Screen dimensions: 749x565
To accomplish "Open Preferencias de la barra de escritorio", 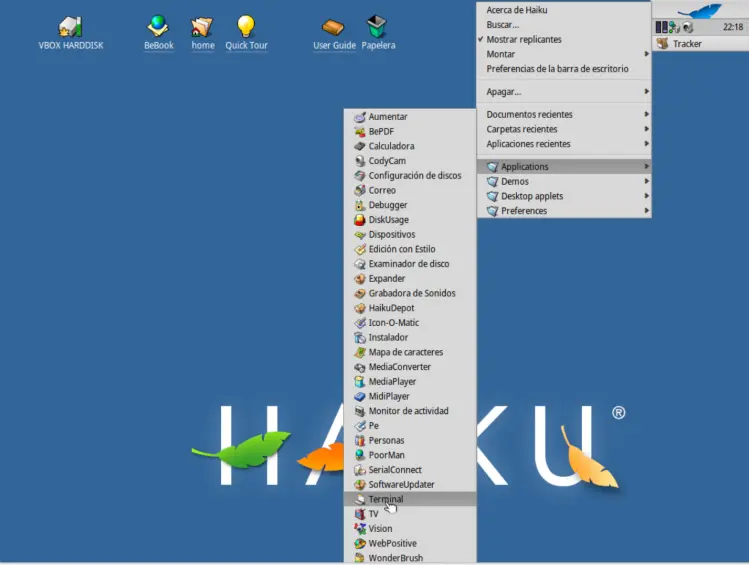I will 564,69.
